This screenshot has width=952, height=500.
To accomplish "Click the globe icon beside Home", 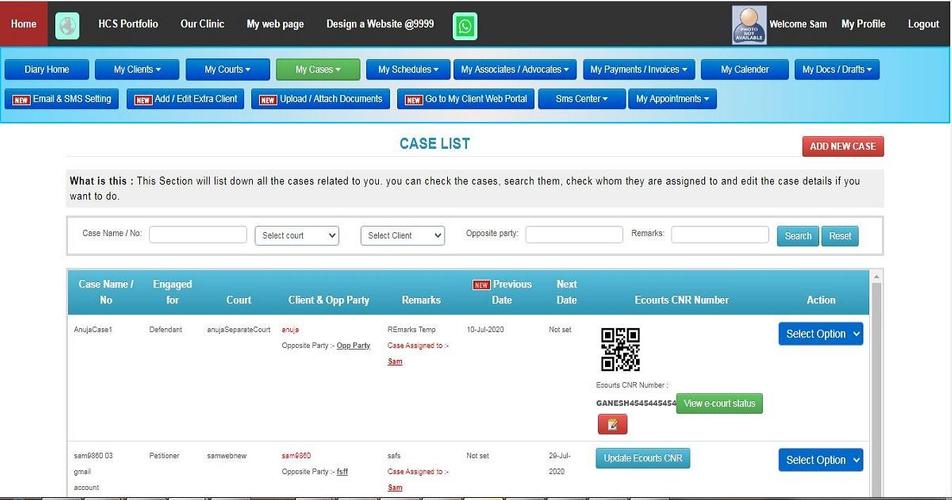I will tap(67, 25).
